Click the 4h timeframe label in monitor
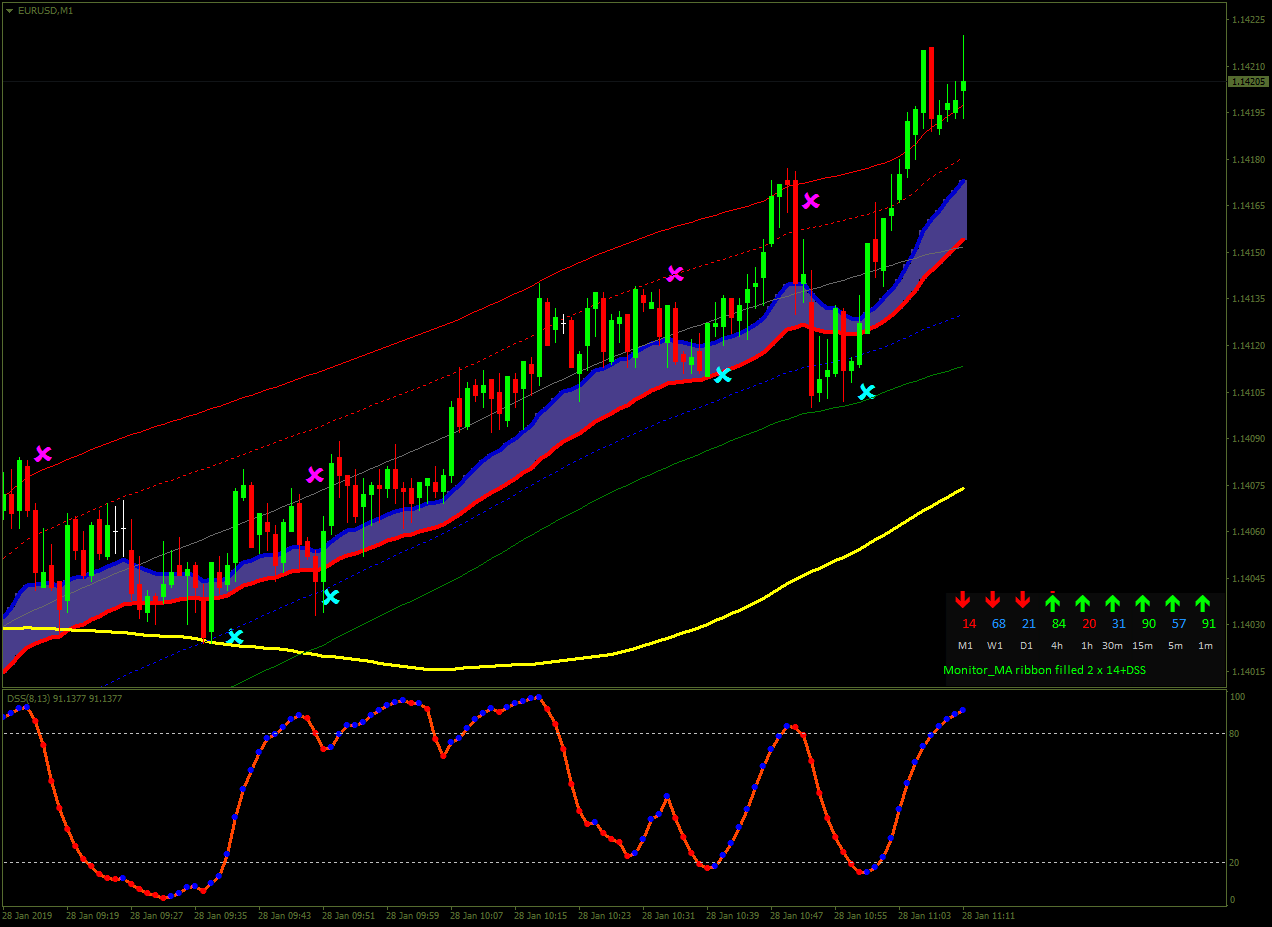 (1057, 646)
